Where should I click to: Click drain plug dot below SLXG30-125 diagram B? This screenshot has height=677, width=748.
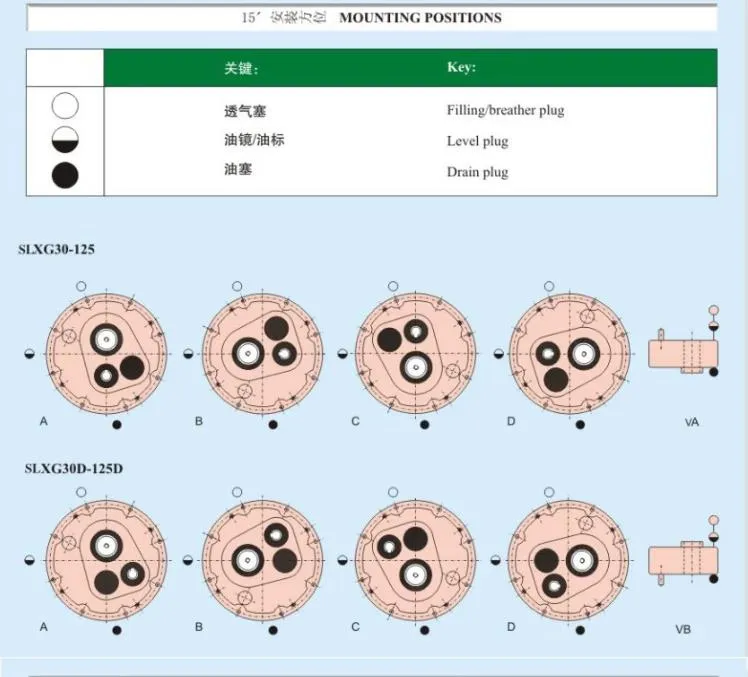tap(273, 425)
